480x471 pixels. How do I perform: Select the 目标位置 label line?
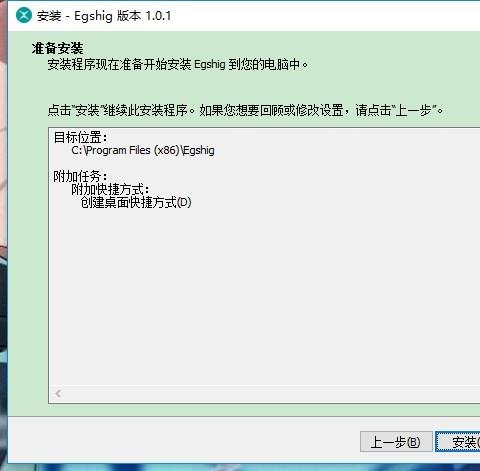[81, 137]
